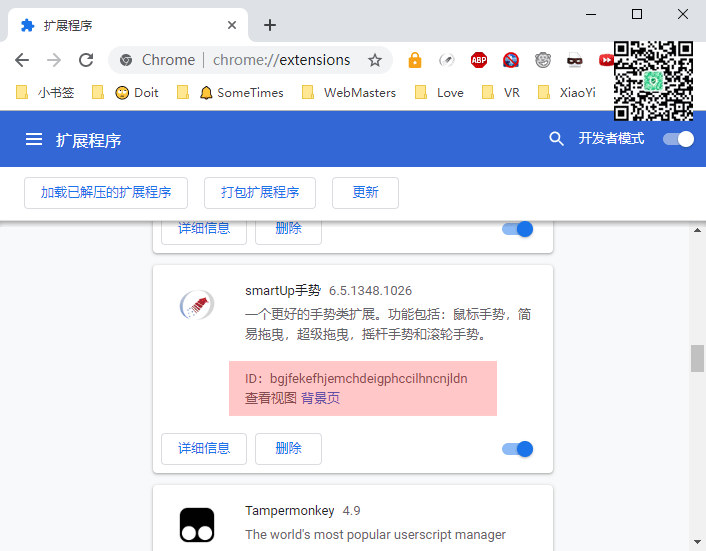Image resolution: width=706 pixels, height=551 pixels.
Task: Open the SomeTimes bookmark folder
Action: point(241,93)
